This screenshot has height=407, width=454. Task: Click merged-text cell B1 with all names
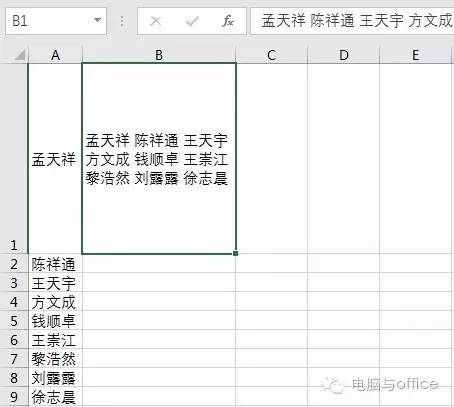click(x=159, y=158)
